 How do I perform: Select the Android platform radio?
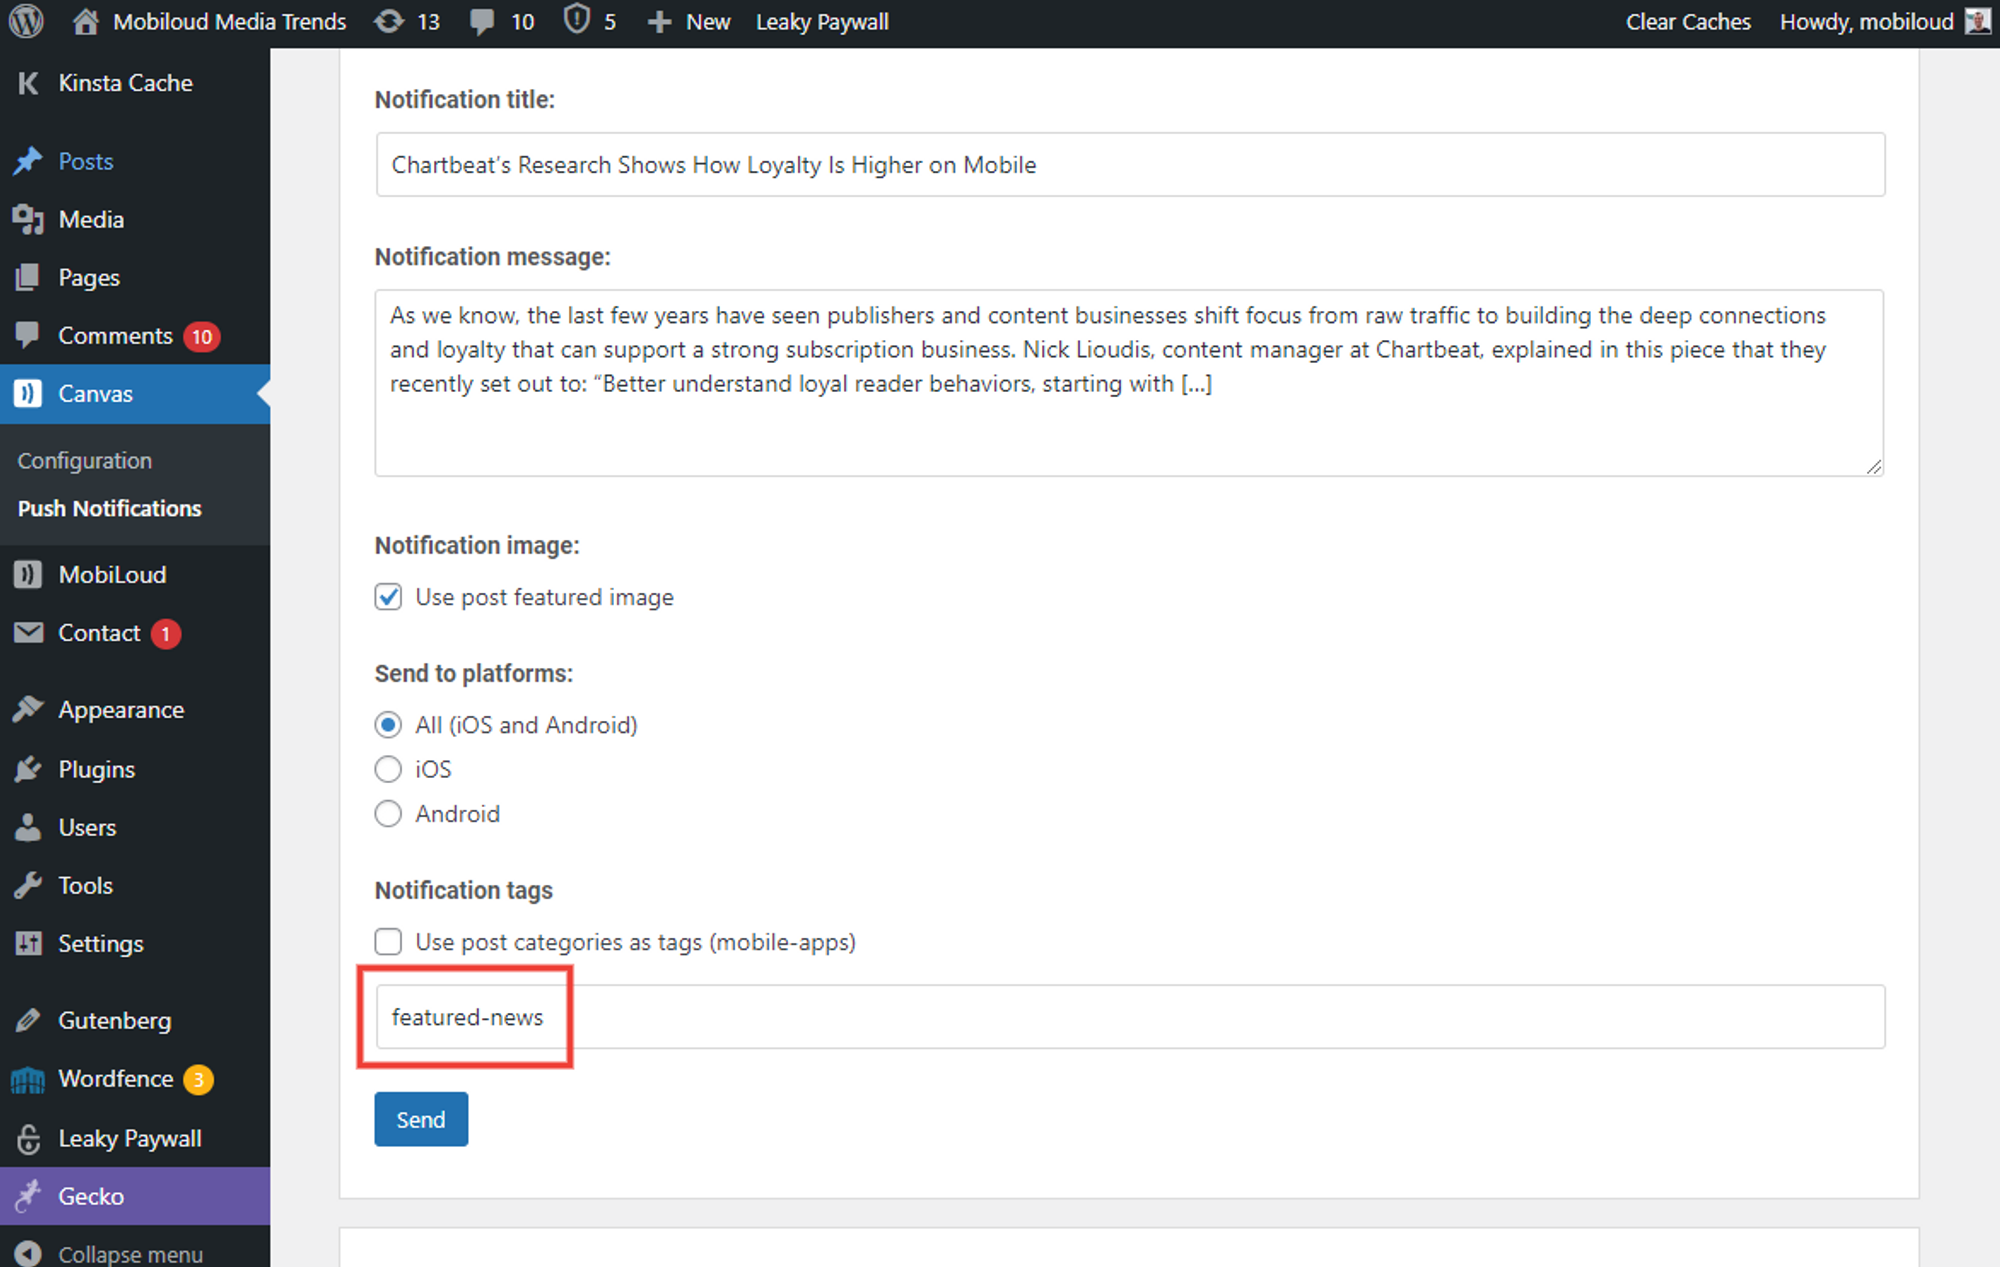point(388,814)
